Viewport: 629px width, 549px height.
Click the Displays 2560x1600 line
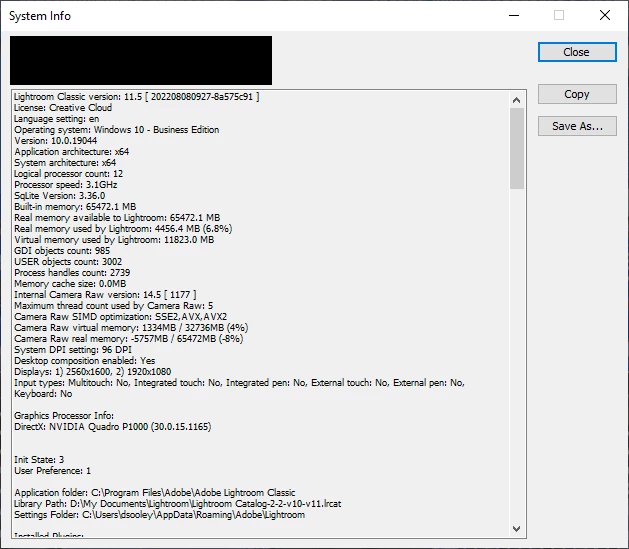[x=93, y=372]
